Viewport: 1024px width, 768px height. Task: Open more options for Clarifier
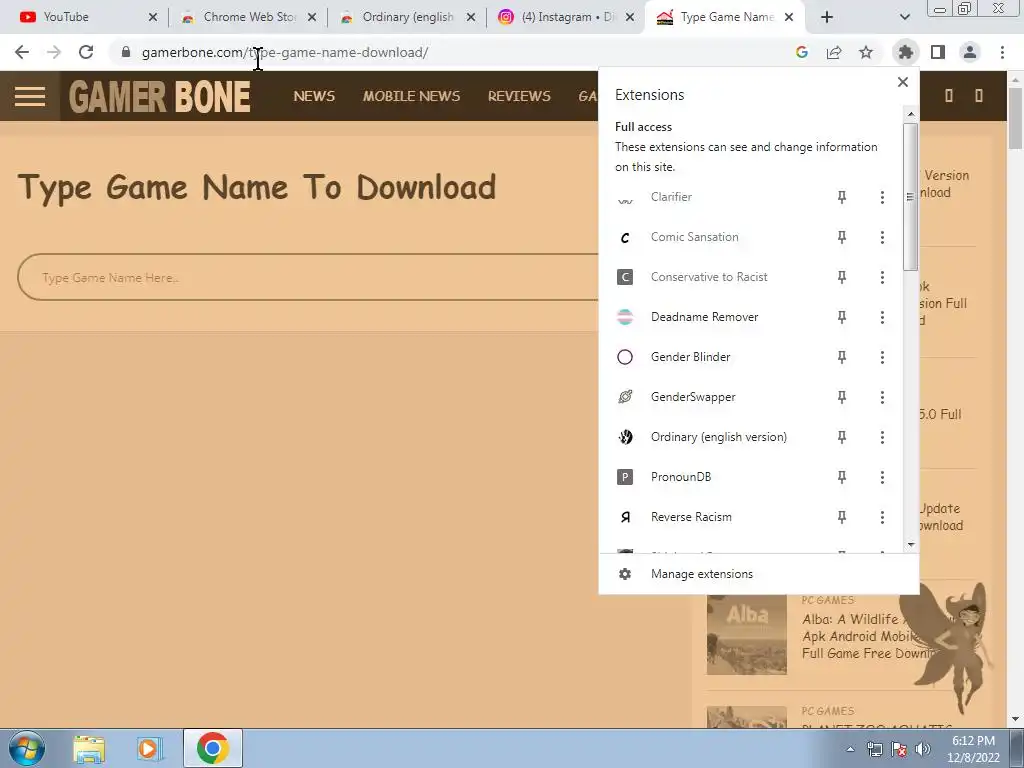[x=882, y=197]
